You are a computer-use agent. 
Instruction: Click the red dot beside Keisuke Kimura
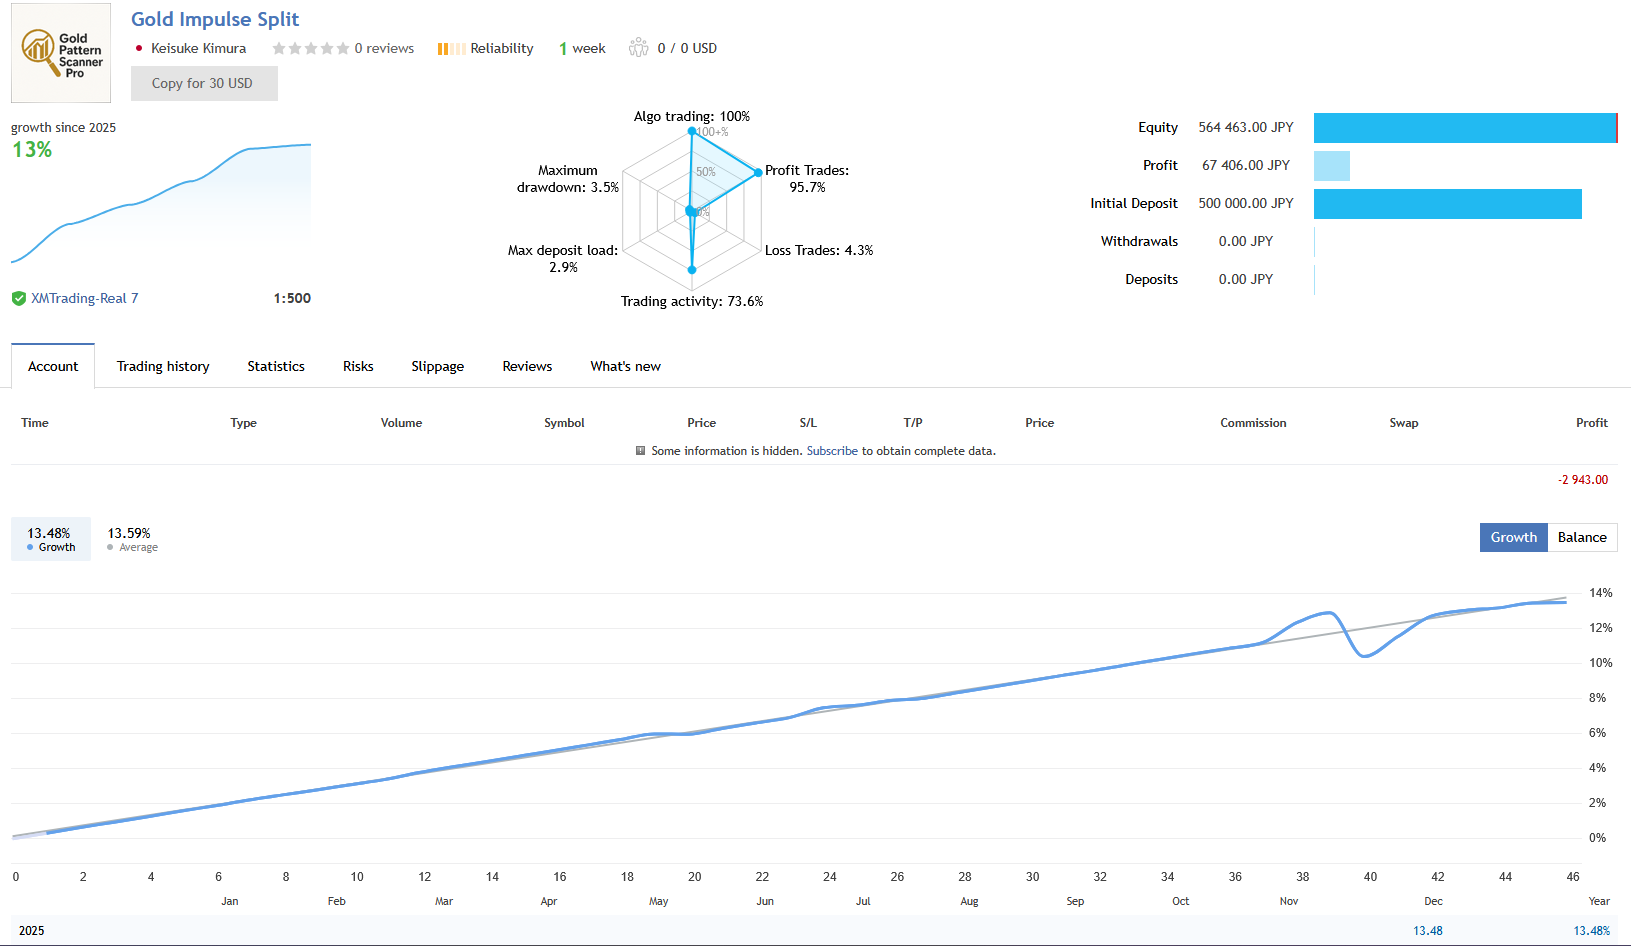[x=139, y=48]
